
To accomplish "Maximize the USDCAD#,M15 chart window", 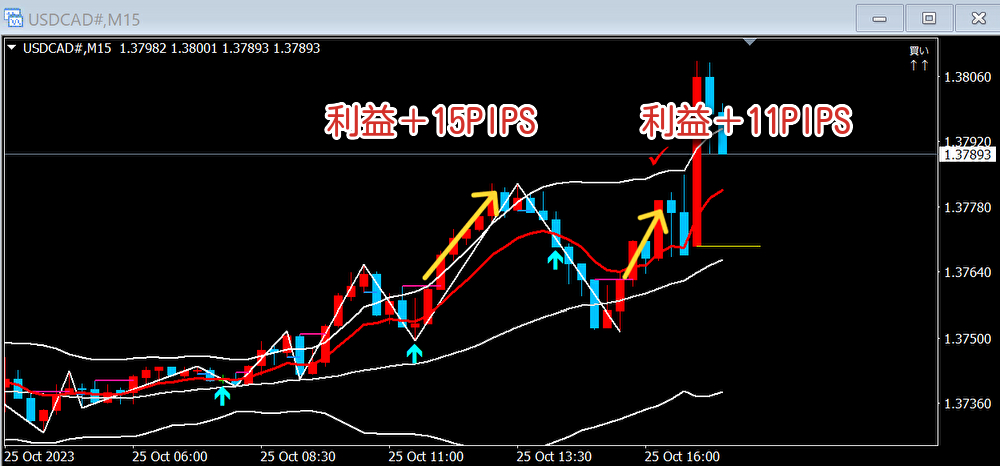I will 929,18.
